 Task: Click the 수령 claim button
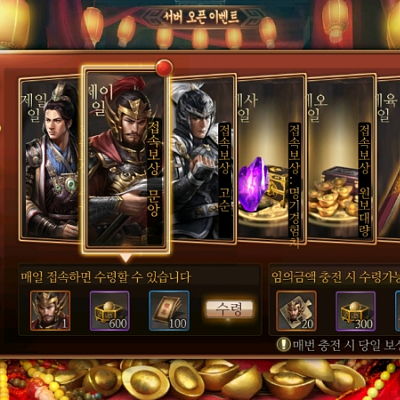[x=229, y=309]
